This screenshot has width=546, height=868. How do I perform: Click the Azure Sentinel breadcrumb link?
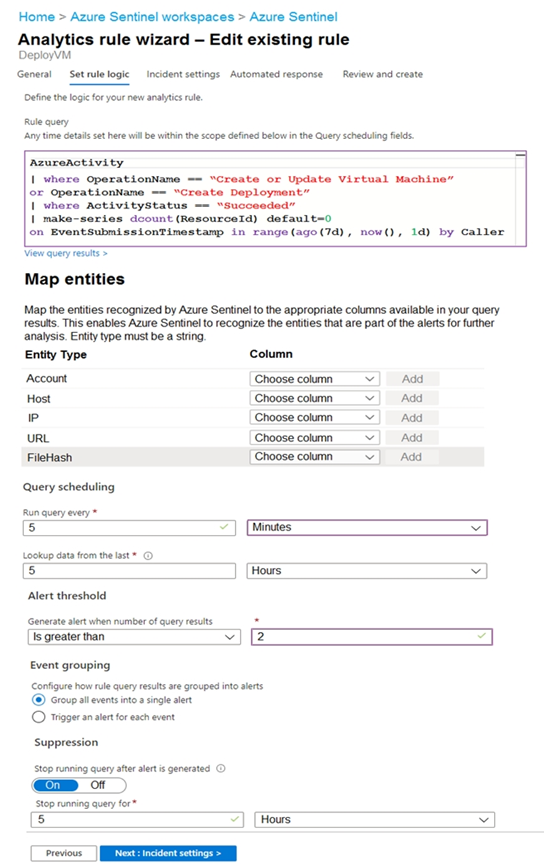pos(293,17)
